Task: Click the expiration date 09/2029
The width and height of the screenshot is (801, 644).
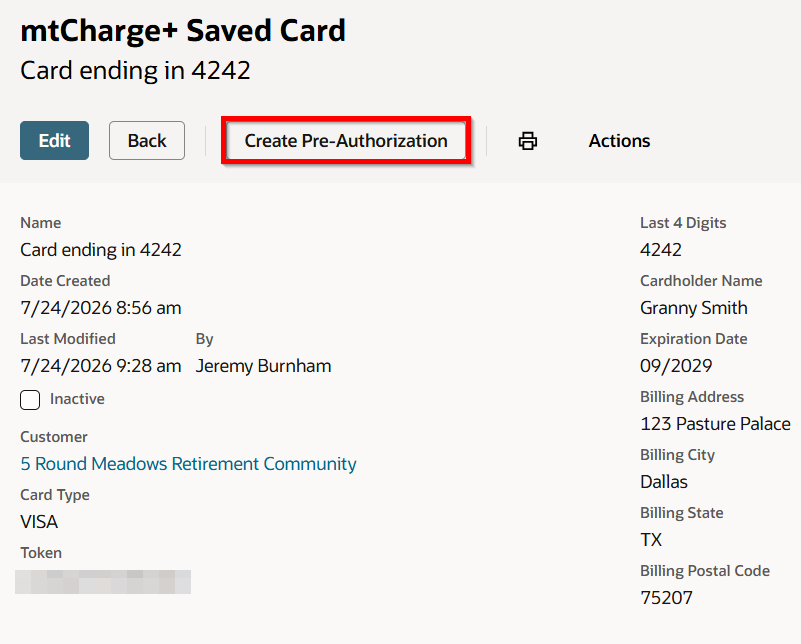Action: [x=676, y=366]
